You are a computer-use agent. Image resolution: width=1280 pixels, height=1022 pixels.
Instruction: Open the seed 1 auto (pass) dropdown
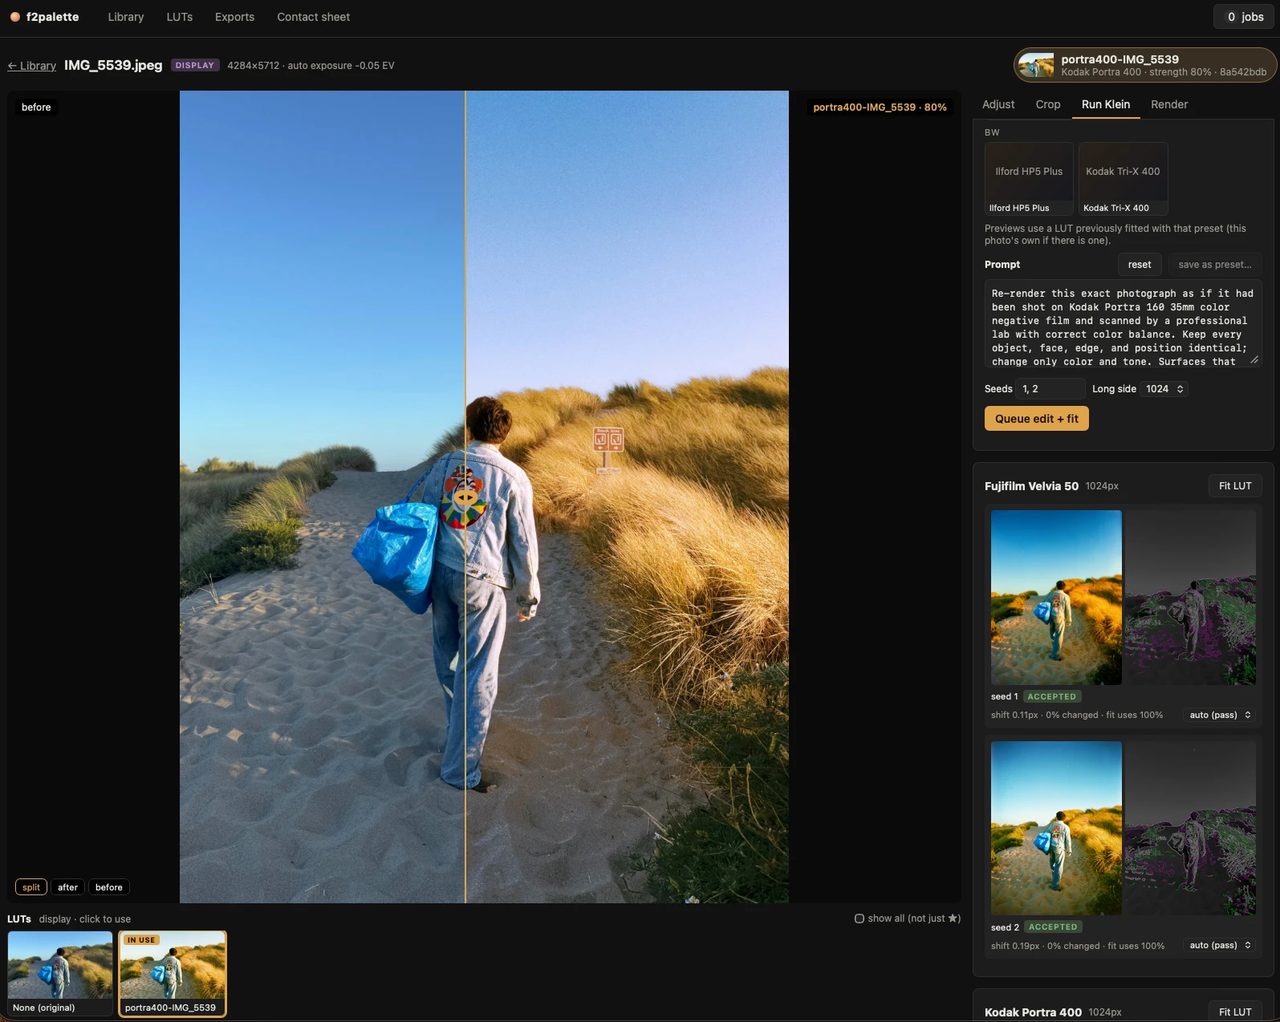(x=1220, y=715)
